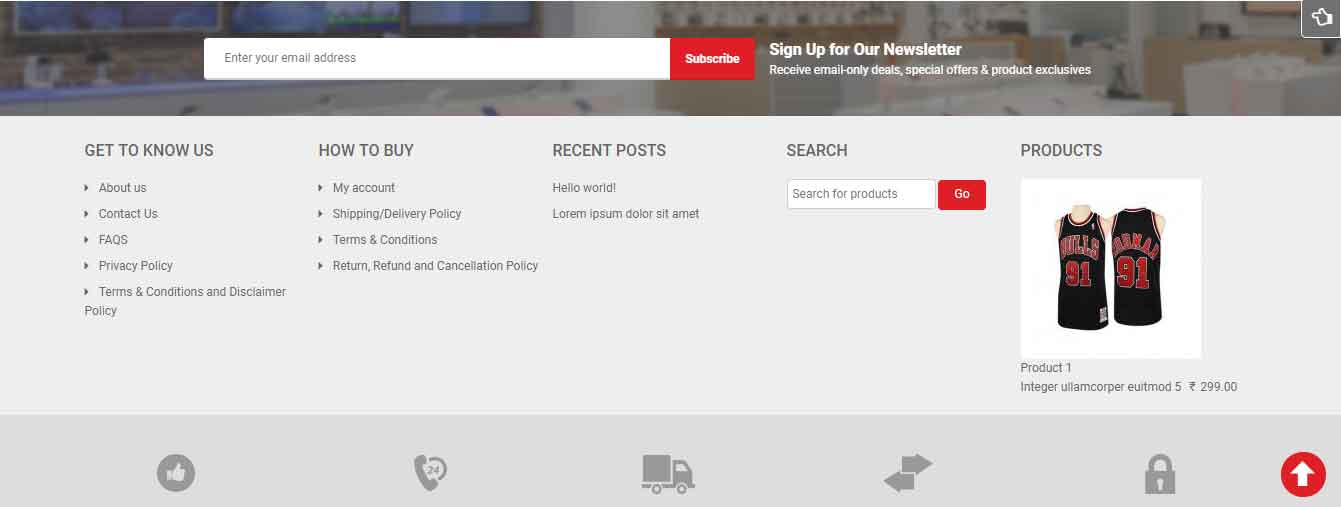
Task: Open the Shipping/Delivery Policy link
Action: [x=397, y=214]
